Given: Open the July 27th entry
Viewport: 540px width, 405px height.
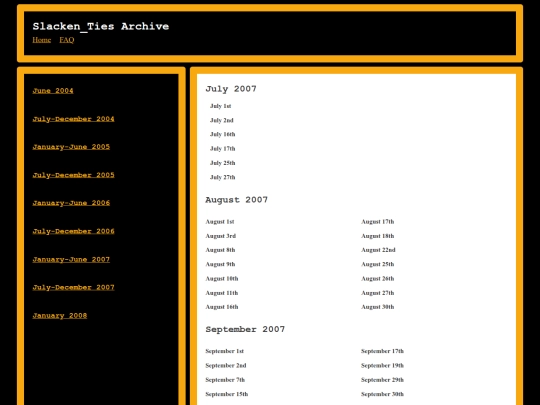Looking at the screenshot, I should pyautogui.click(x=222, y=177).
